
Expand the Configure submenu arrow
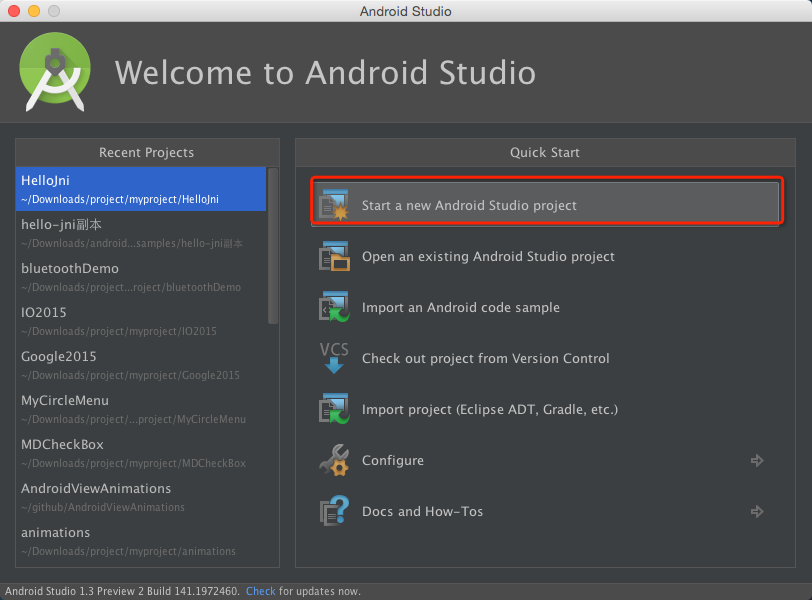coord(757,460)
